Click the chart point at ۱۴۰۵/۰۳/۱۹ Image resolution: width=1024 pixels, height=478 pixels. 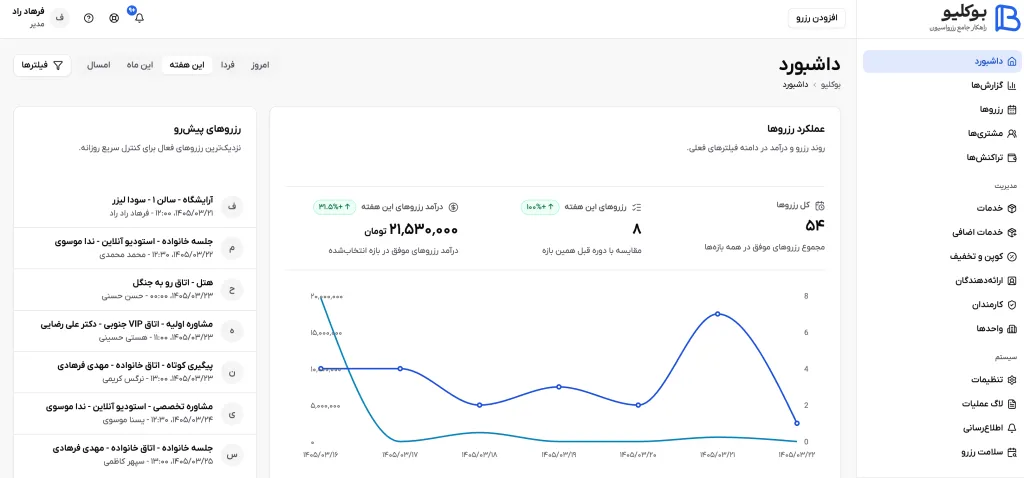tap(559, 387)
